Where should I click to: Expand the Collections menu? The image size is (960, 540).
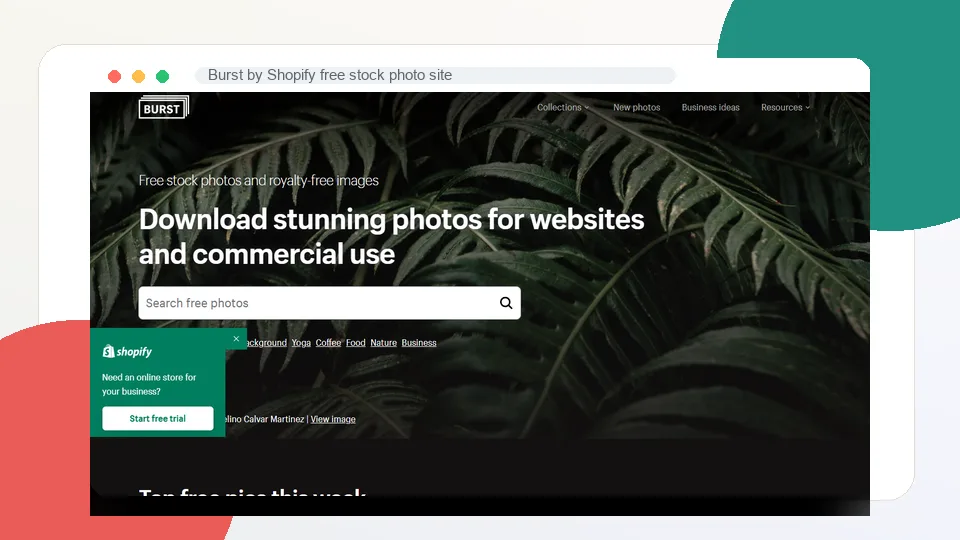563,107
